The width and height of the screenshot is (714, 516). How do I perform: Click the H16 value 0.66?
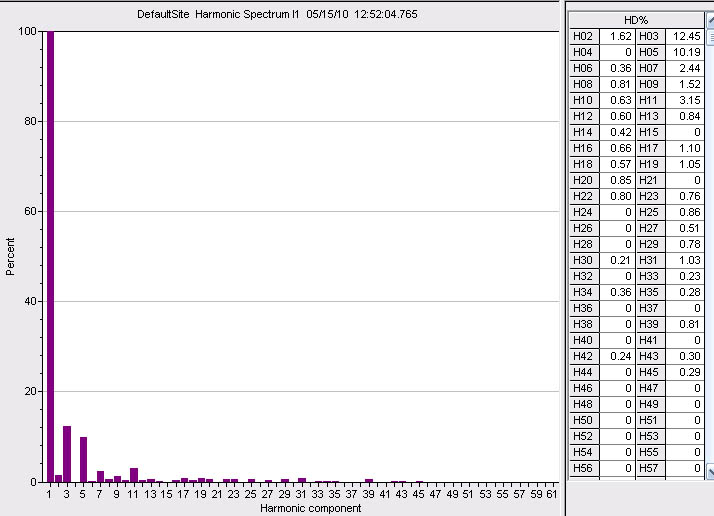617,148
